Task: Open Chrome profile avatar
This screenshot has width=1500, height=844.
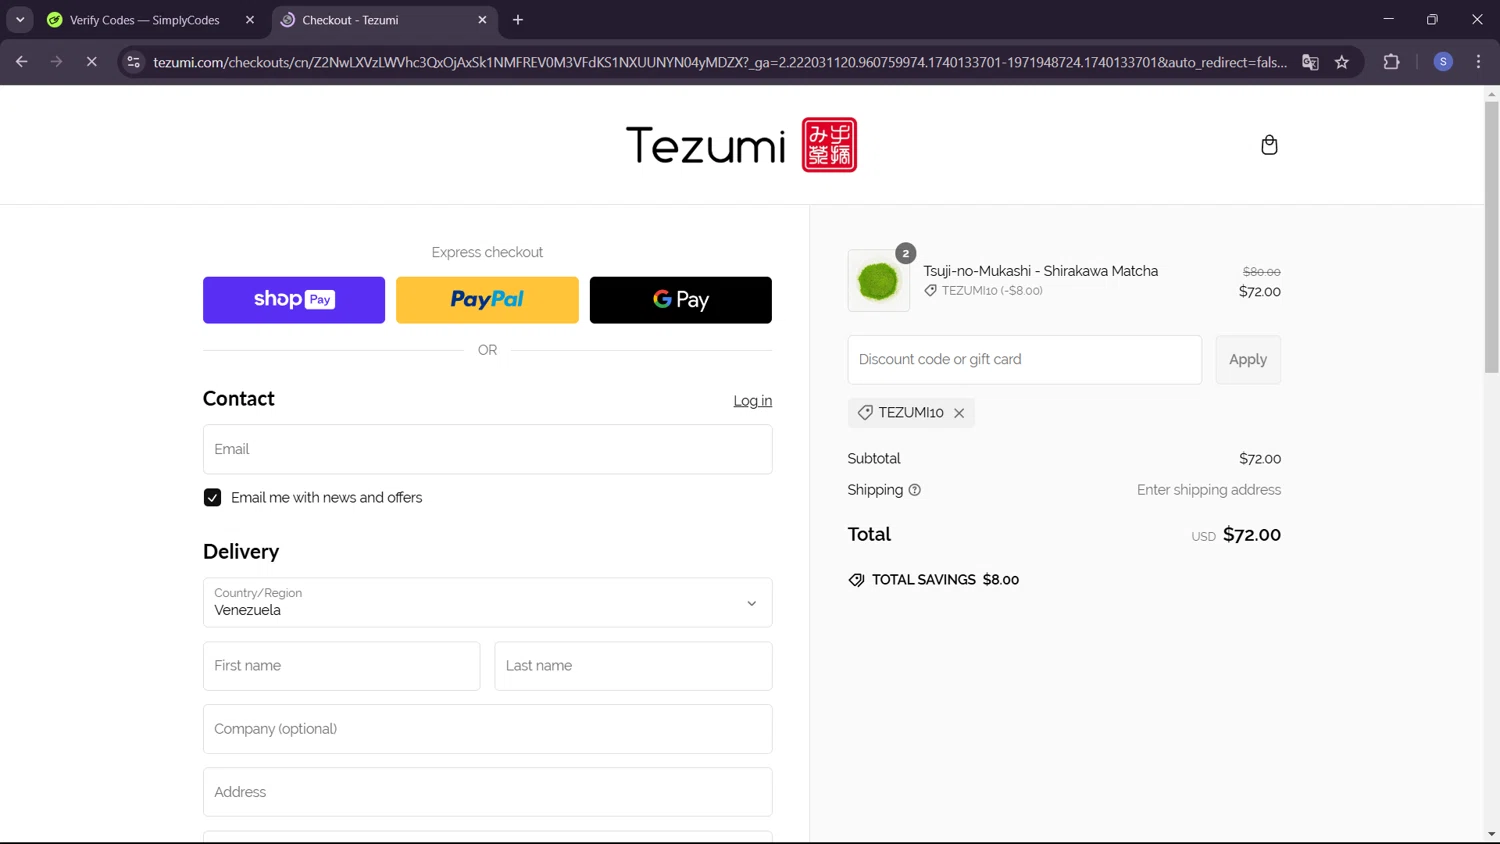Action: pyautogui.click(x=1443, y=62)
